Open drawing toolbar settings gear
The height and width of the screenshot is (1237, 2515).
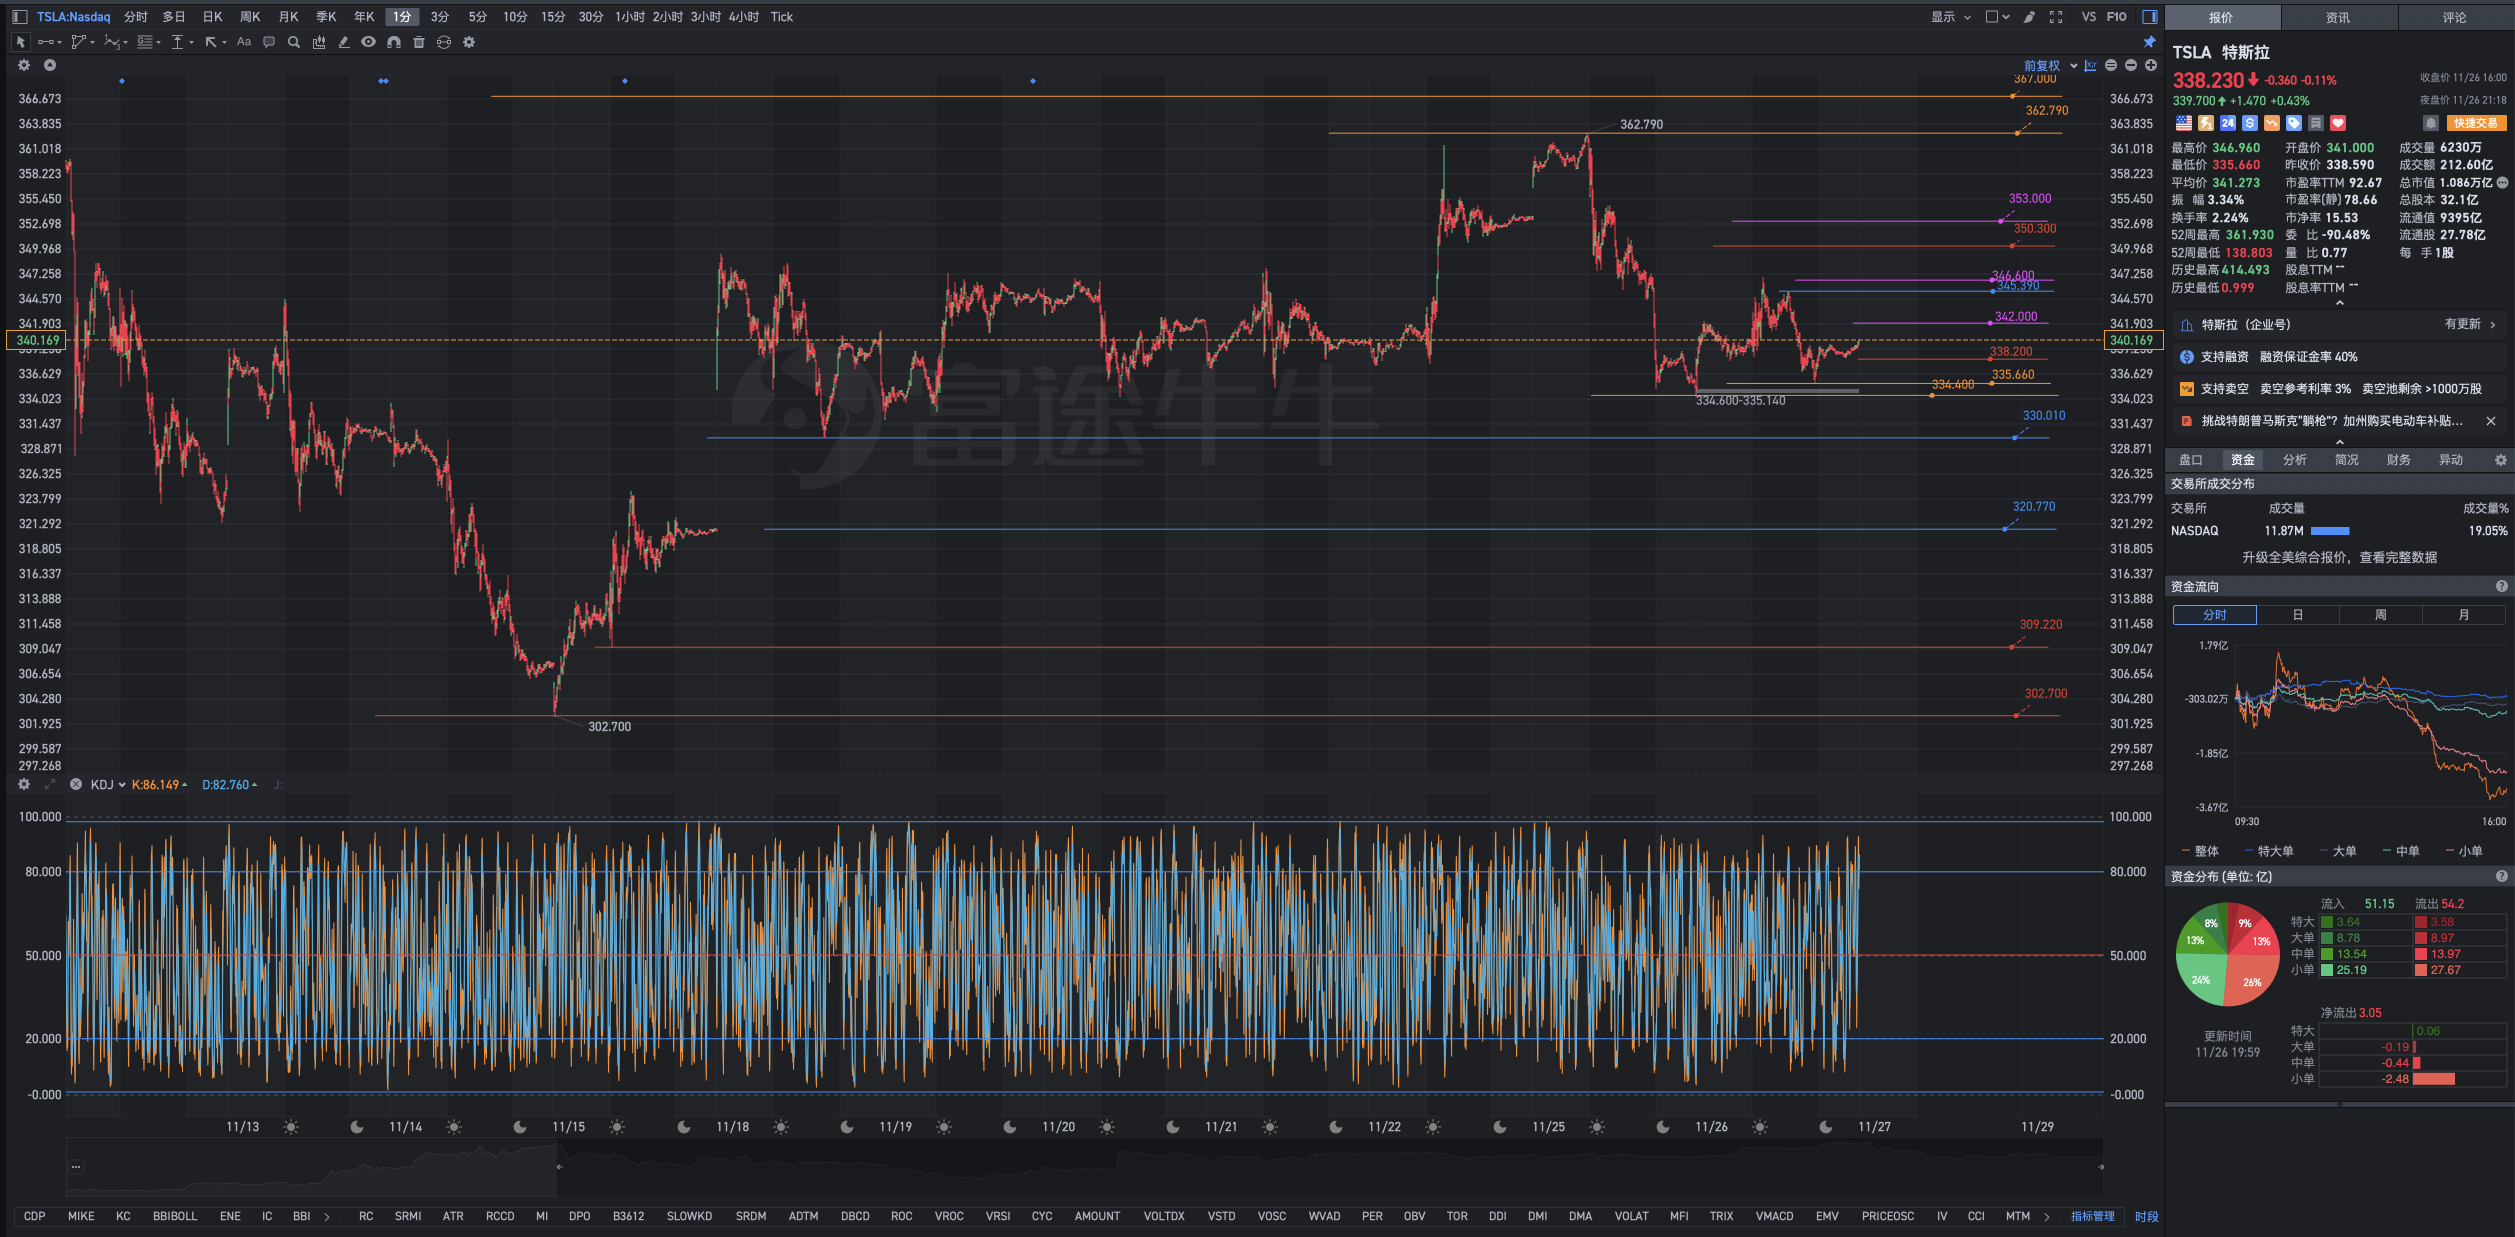click(x=469, y=42)
